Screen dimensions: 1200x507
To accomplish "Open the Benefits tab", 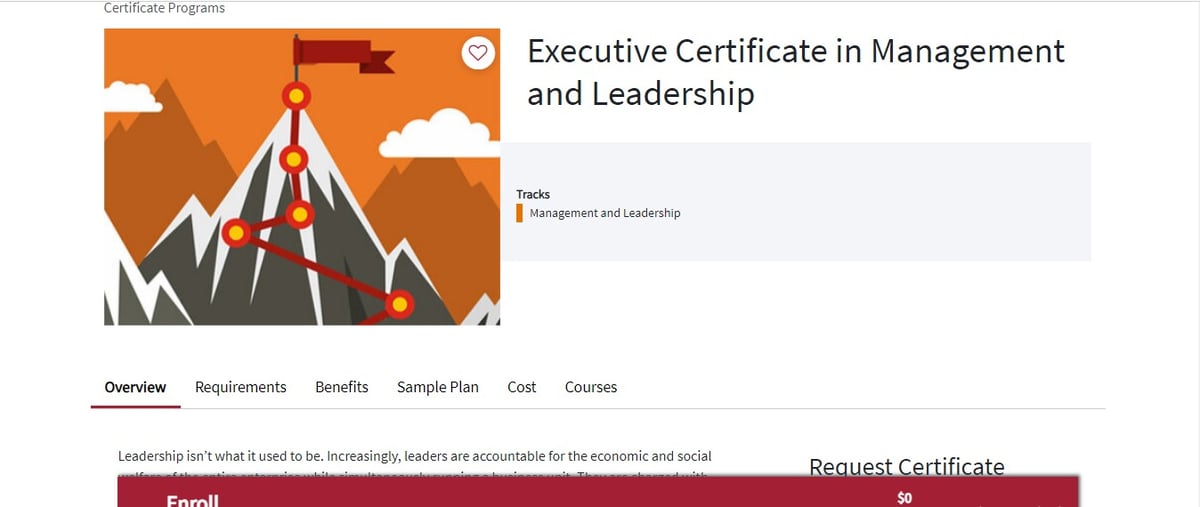I will [342, 387].
